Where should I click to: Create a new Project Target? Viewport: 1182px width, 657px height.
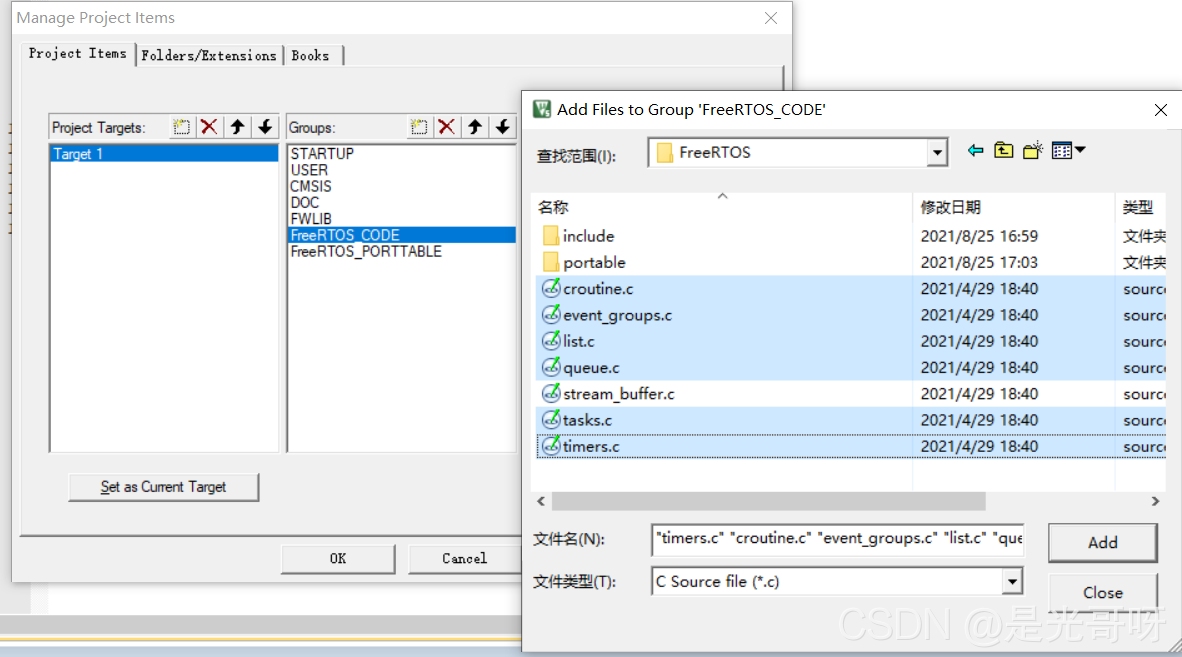point(181,127)
